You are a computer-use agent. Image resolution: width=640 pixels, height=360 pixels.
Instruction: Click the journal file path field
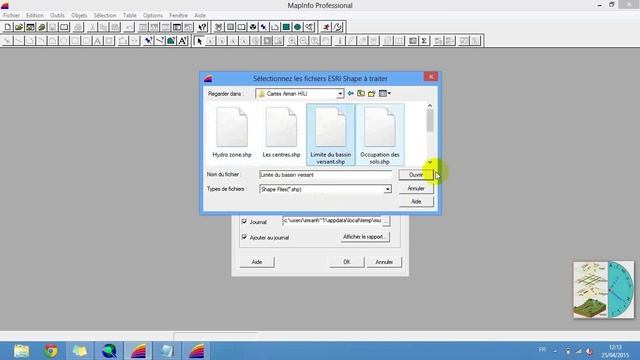pos(332,220)
